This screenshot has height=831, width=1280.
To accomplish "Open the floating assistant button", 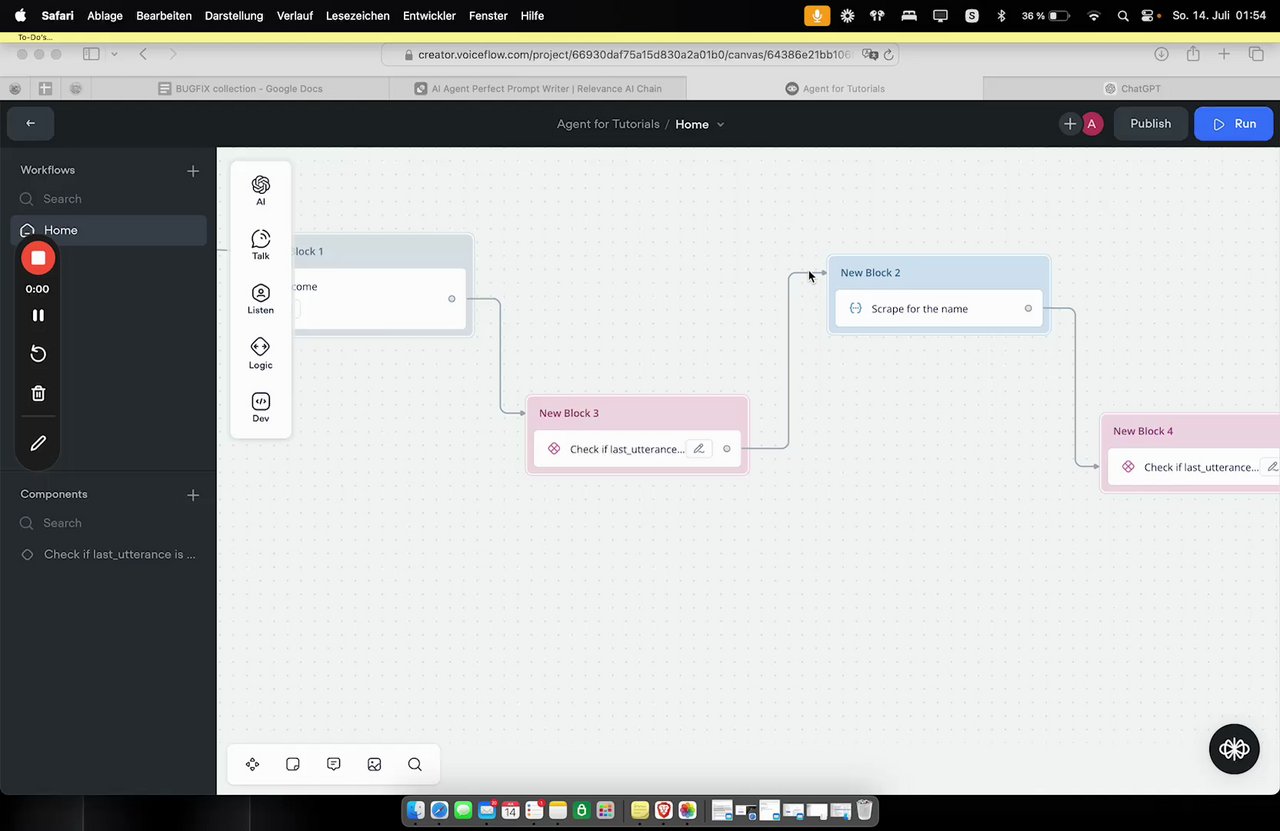I will 1234,749.
